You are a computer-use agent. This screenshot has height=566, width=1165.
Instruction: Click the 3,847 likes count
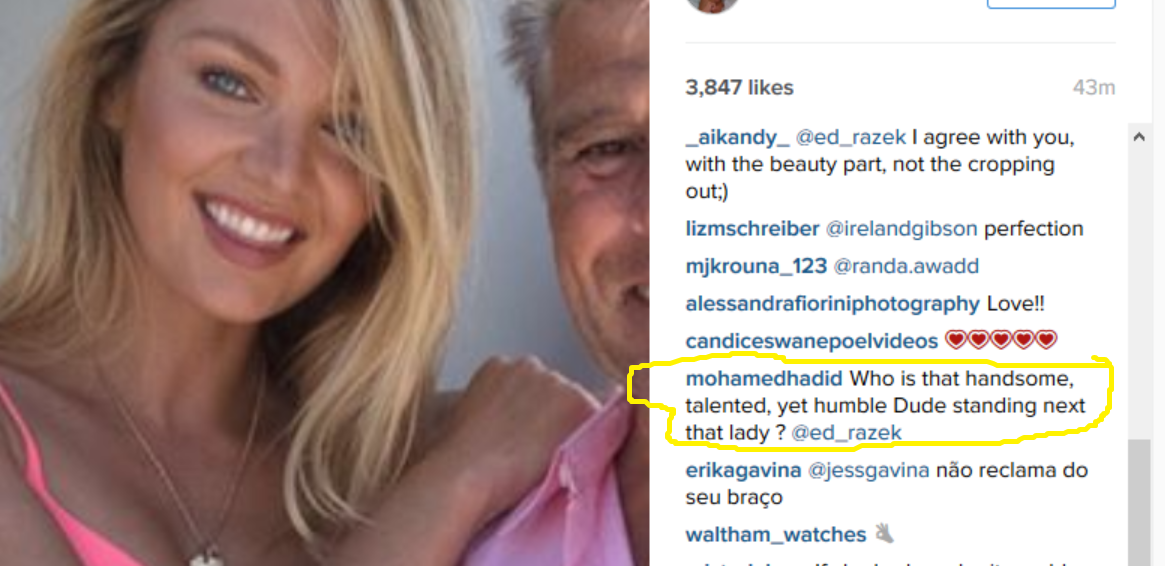739,88
